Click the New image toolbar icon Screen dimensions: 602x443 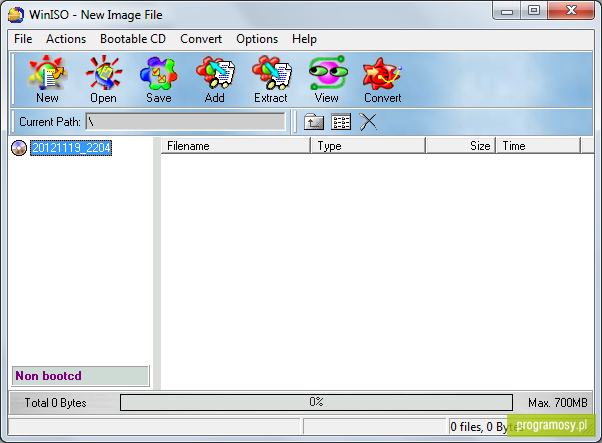point(47,79)
